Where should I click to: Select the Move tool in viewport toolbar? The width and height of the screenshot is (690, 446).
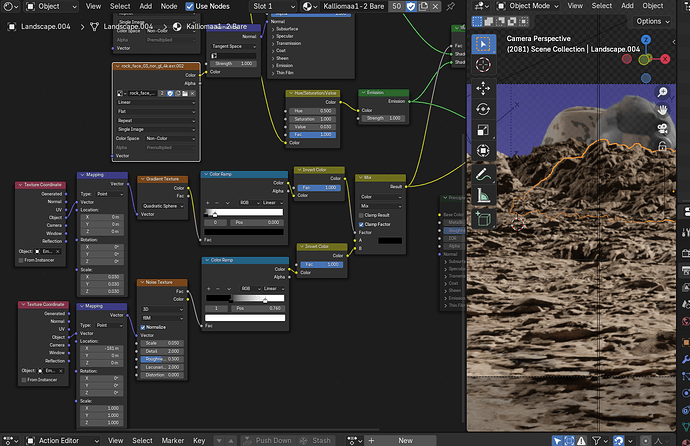(x=483, y=88)
